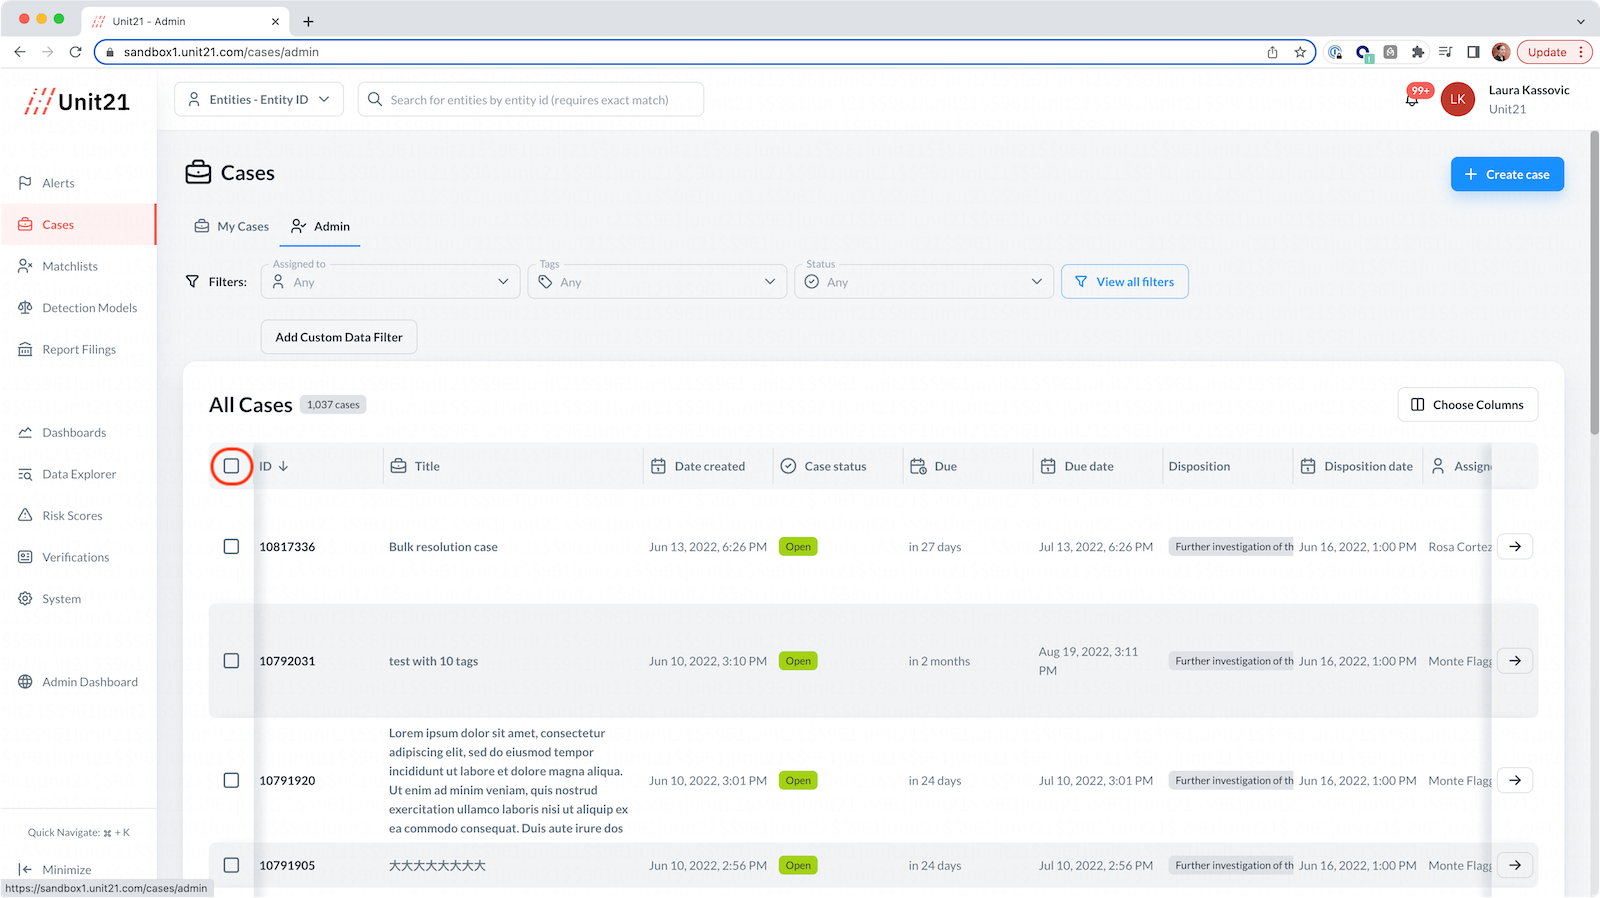The width and height of the screenshot is (1600, 898).
Task: Open the Choose Columns button
Action: 1467,405
